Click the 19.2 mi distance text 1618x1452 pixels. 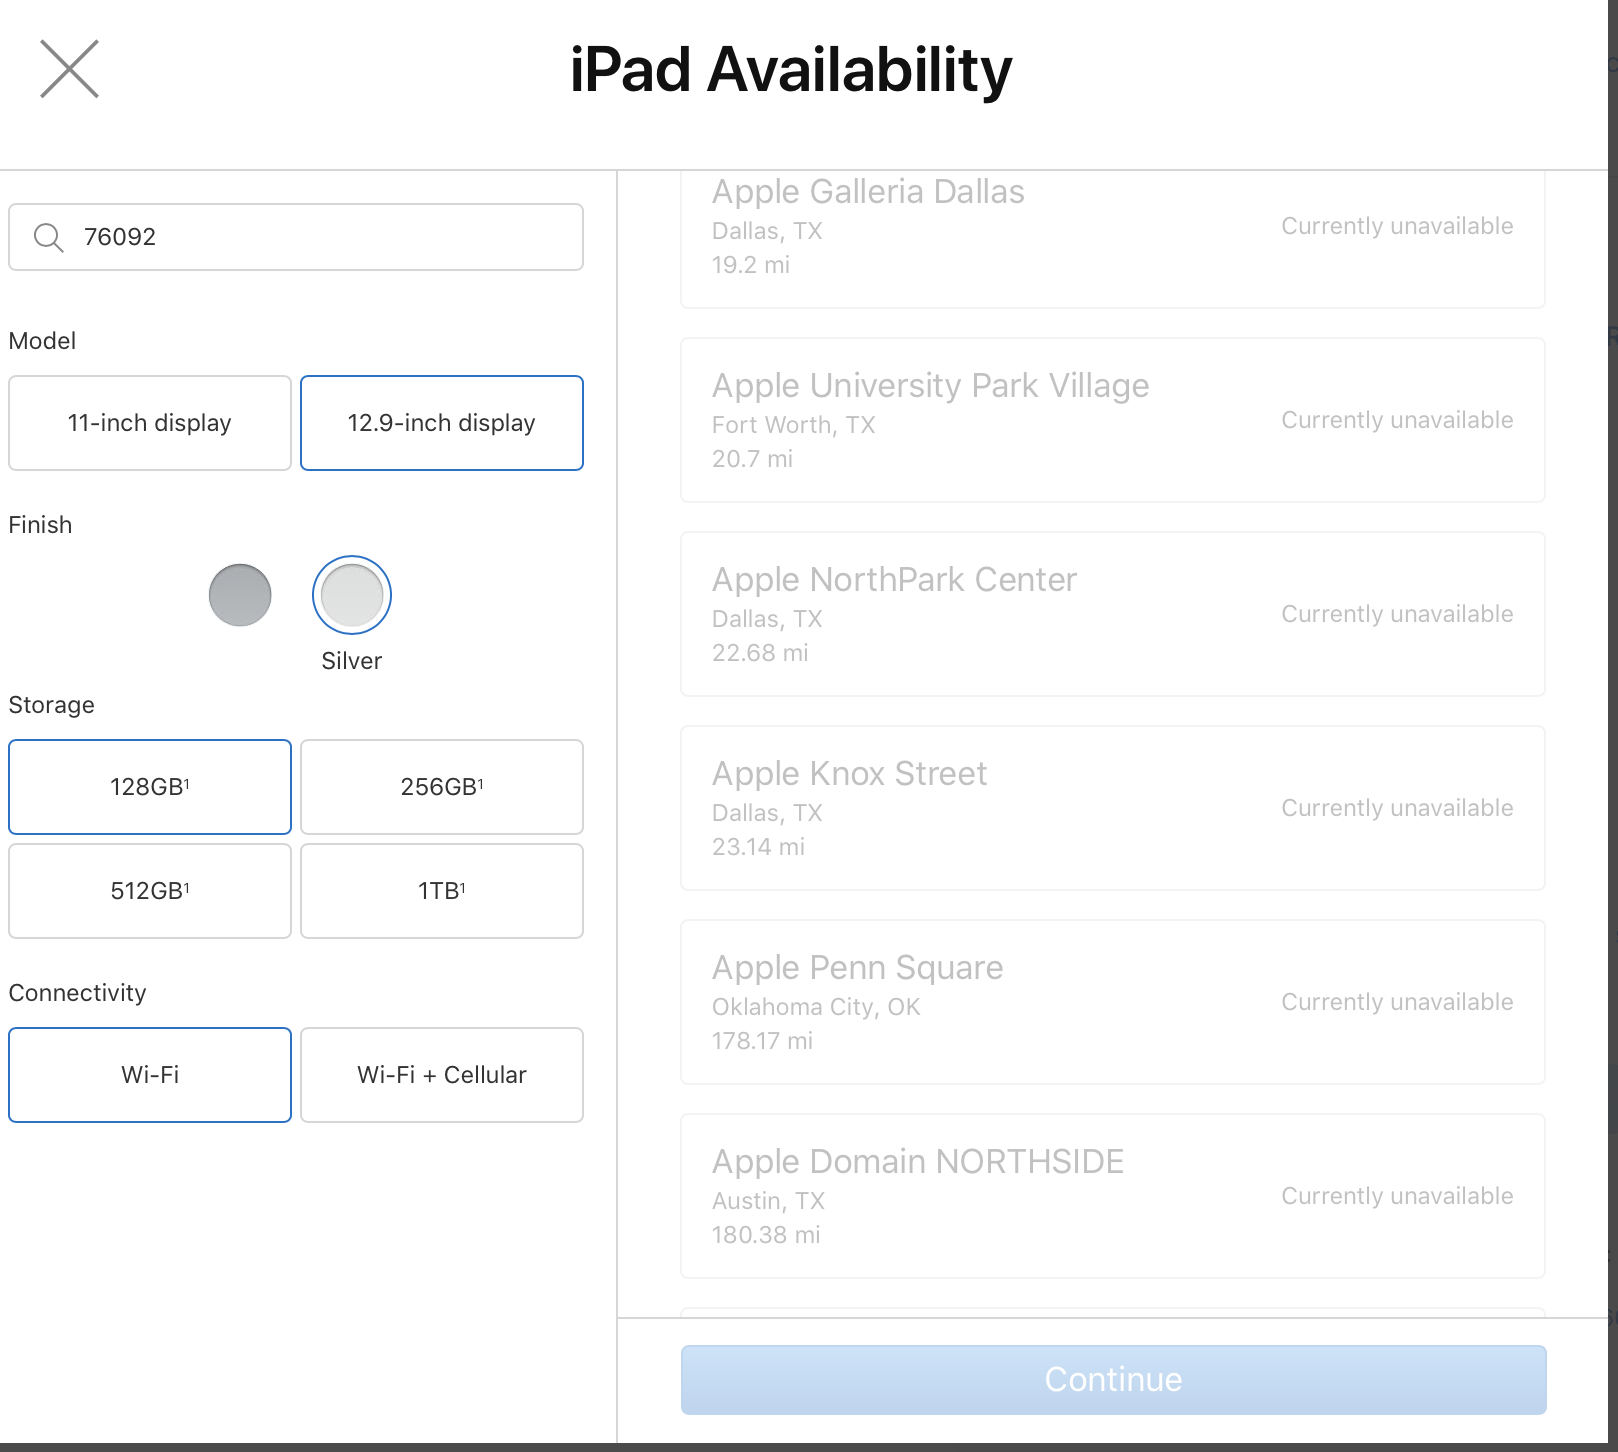pyautogui.click(x=751, y=265)
